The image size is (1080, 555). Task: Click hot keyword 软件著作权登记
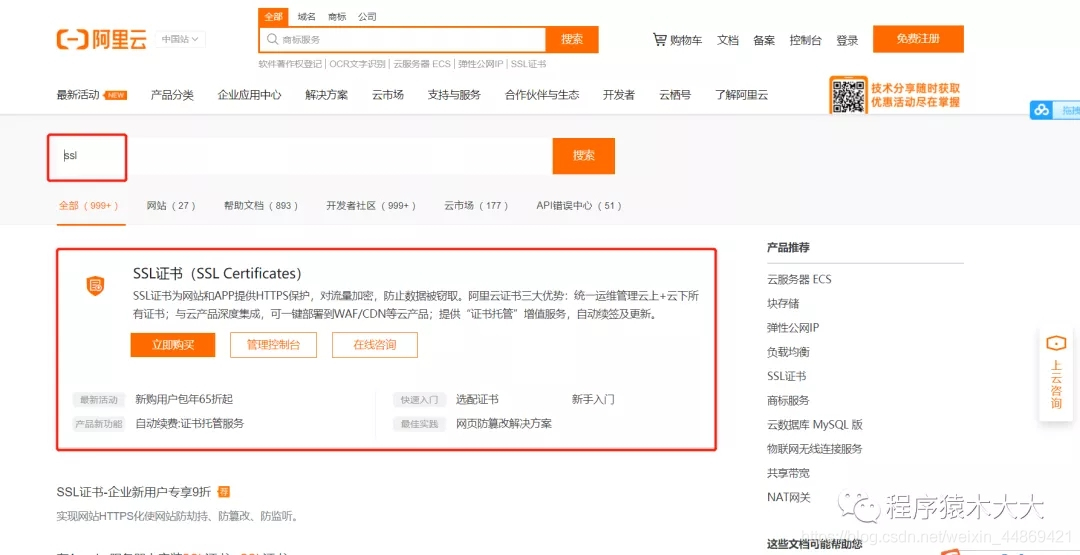click(x=290, y=63)
